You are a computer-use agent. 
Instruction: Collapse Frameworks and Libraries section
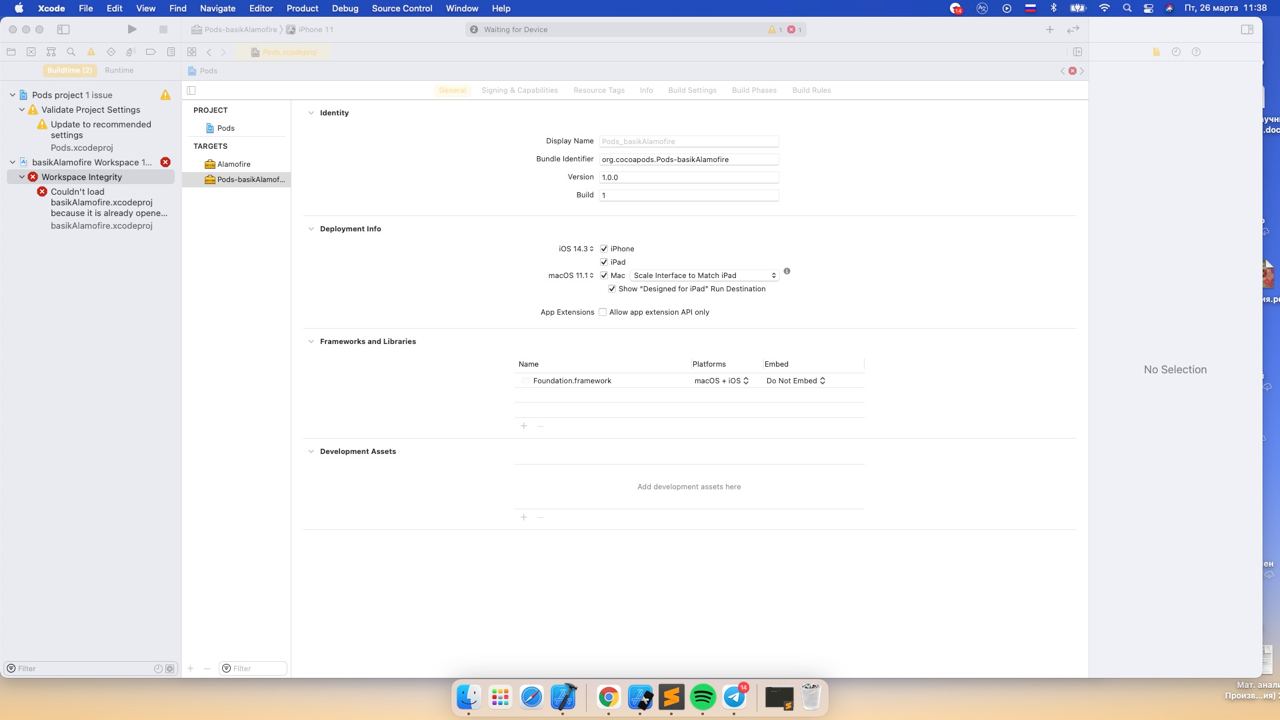point(311,341)
